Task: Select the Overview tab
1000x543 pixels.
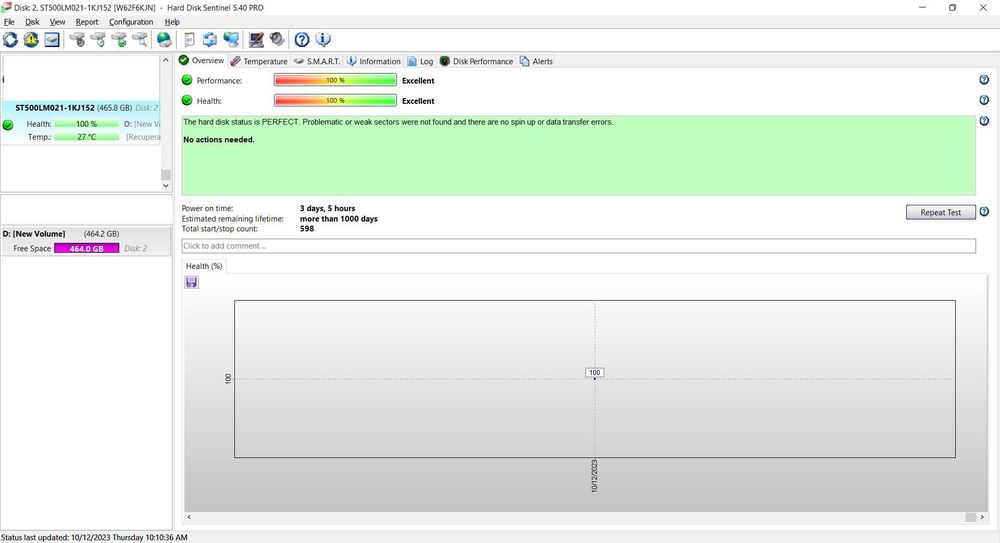Action: pos(202,61)
